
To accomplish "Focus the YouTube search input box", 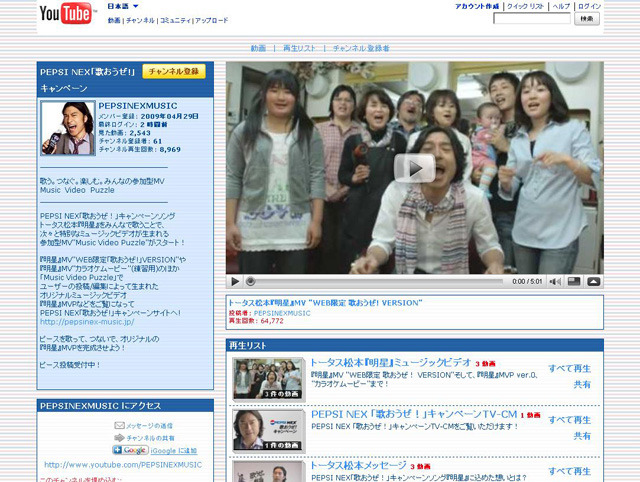I will coord(532,18).
